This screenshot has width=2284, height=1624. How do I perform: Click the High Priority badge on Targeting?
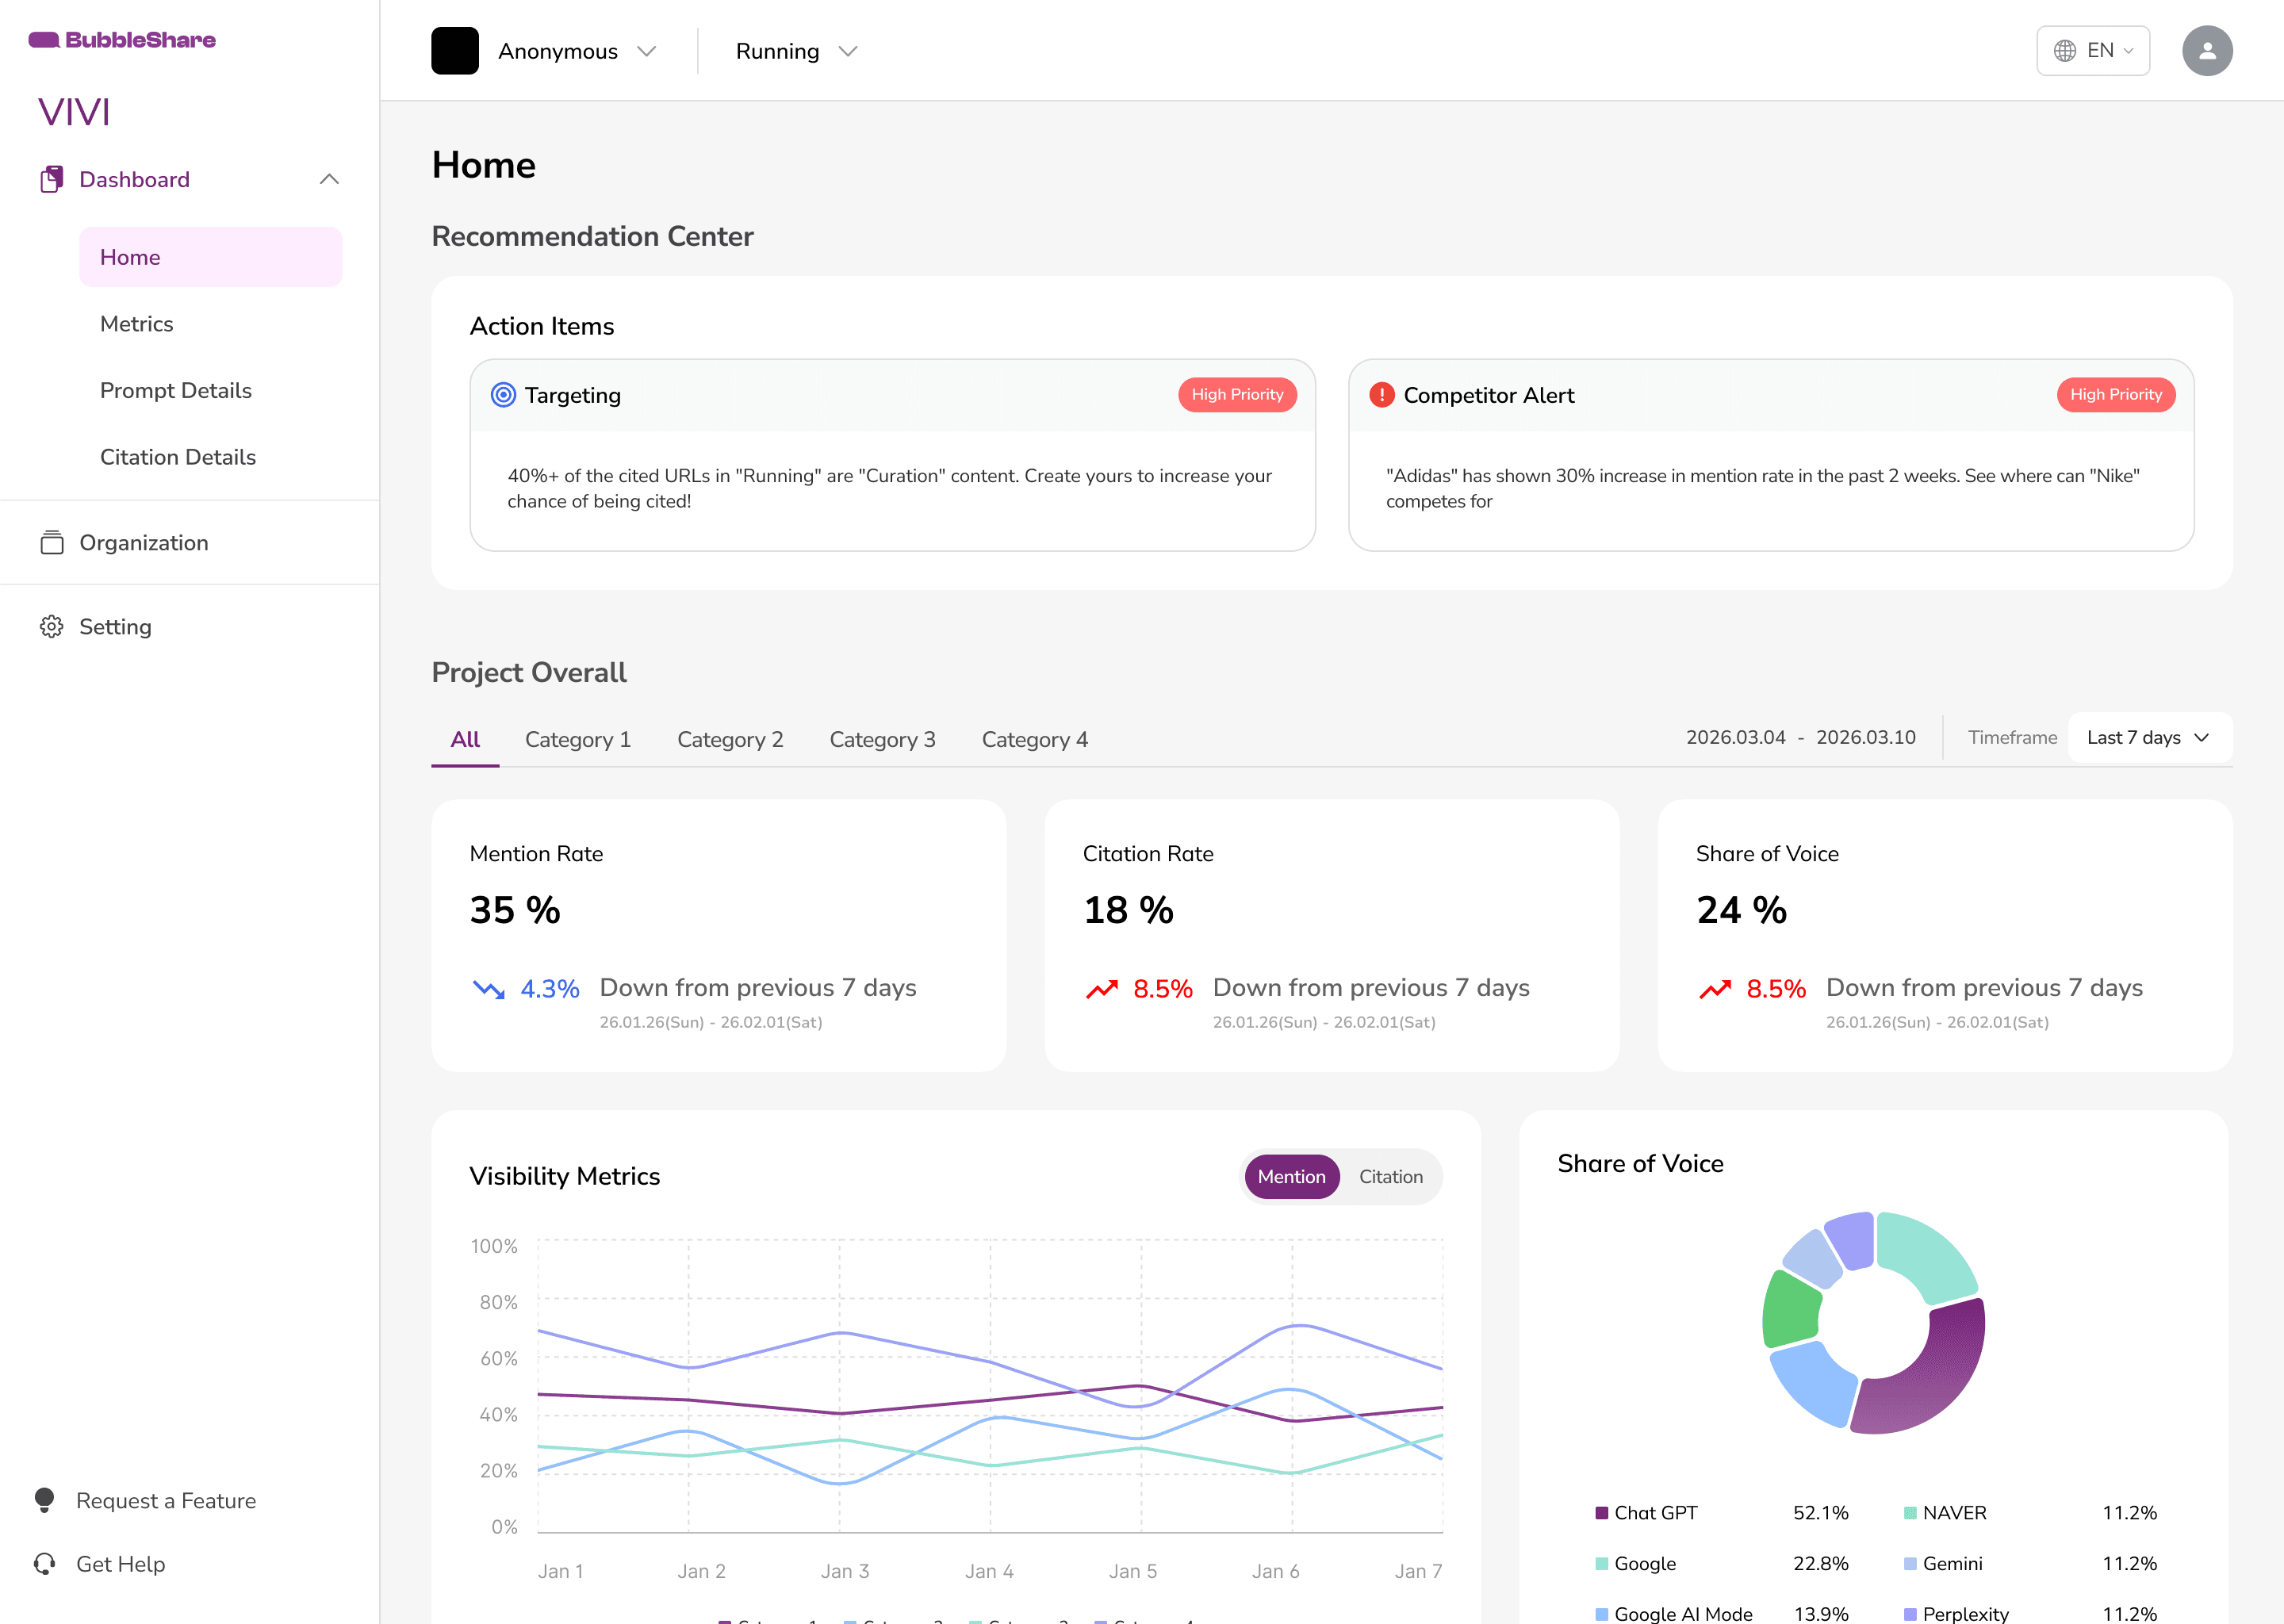click(1237, 394)
